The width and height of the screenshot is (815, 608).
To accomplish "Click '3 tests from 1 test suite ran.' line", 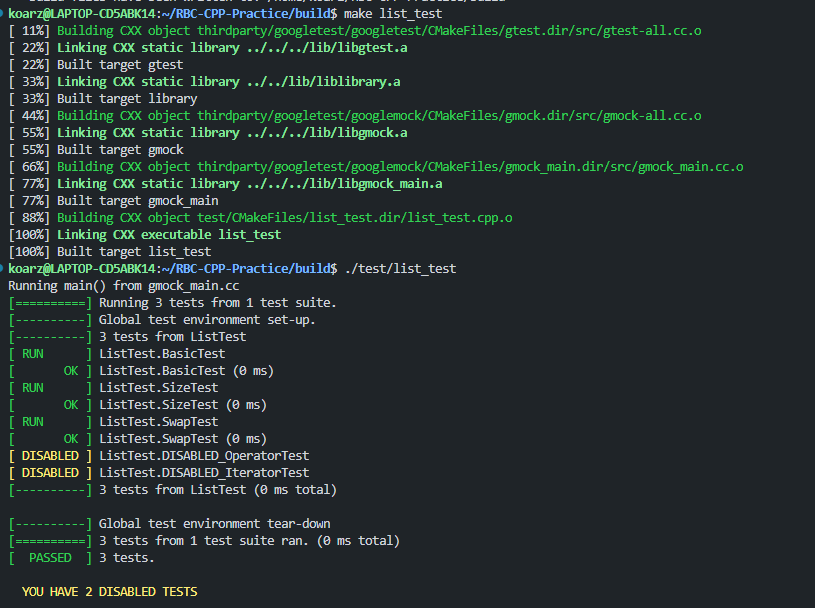I will click(249, 541).
